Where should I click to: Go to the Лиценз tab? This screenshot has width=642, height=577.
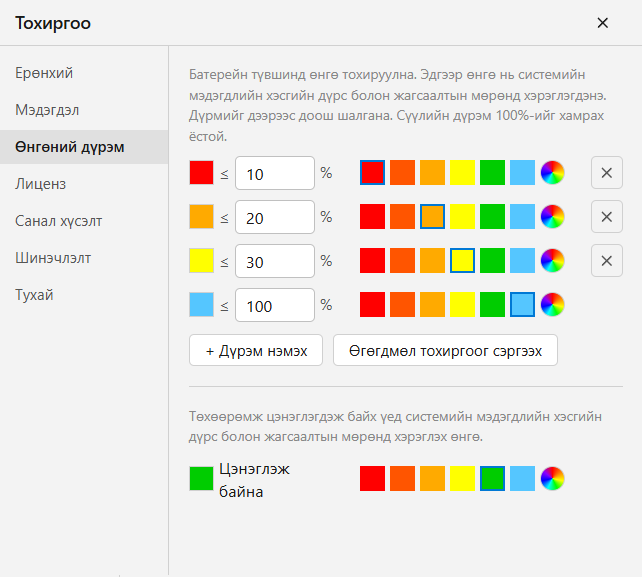pos(84,184)
